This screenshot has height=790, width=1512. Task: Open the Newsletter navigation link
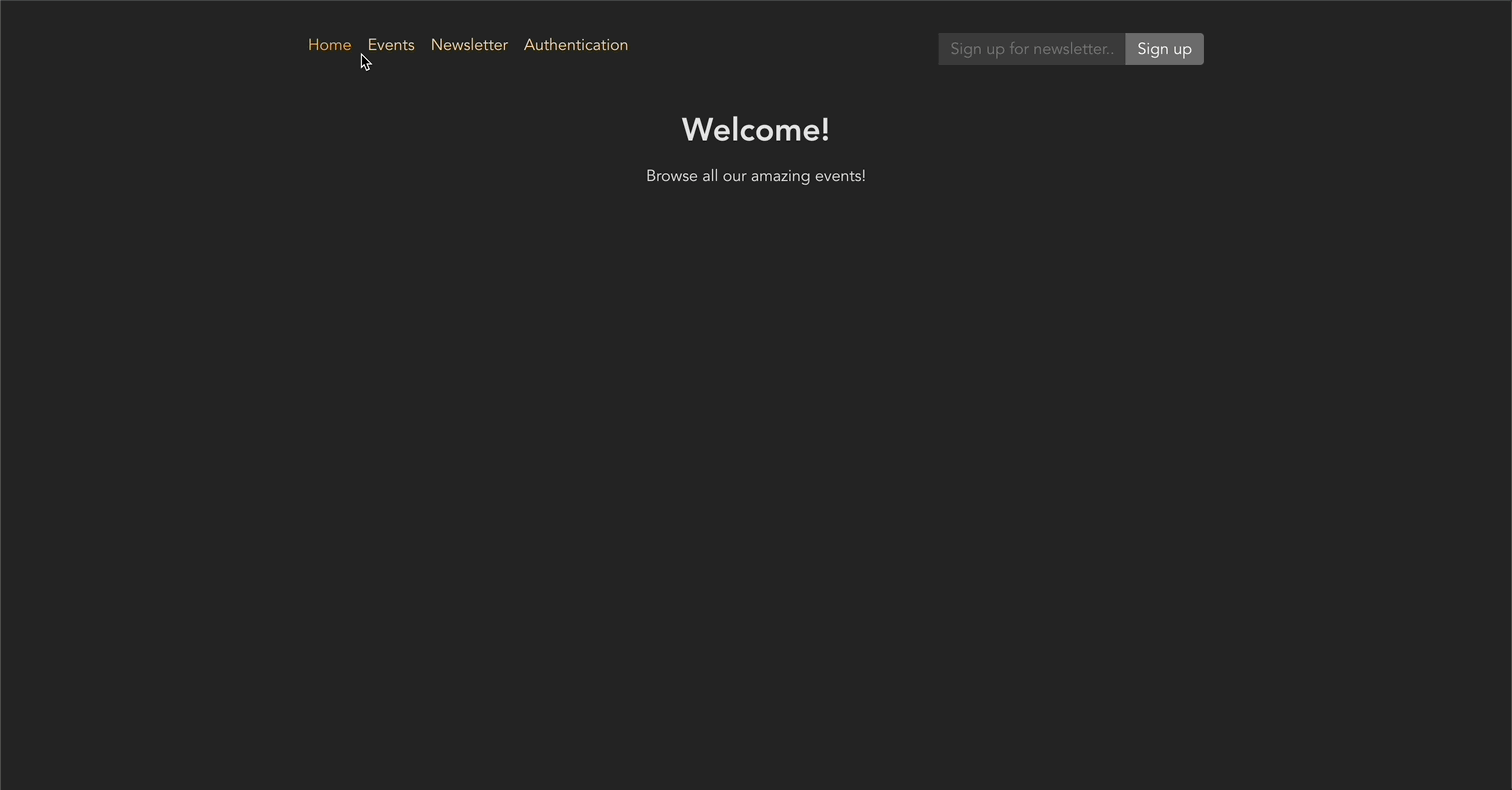click(x=469, y=45)
